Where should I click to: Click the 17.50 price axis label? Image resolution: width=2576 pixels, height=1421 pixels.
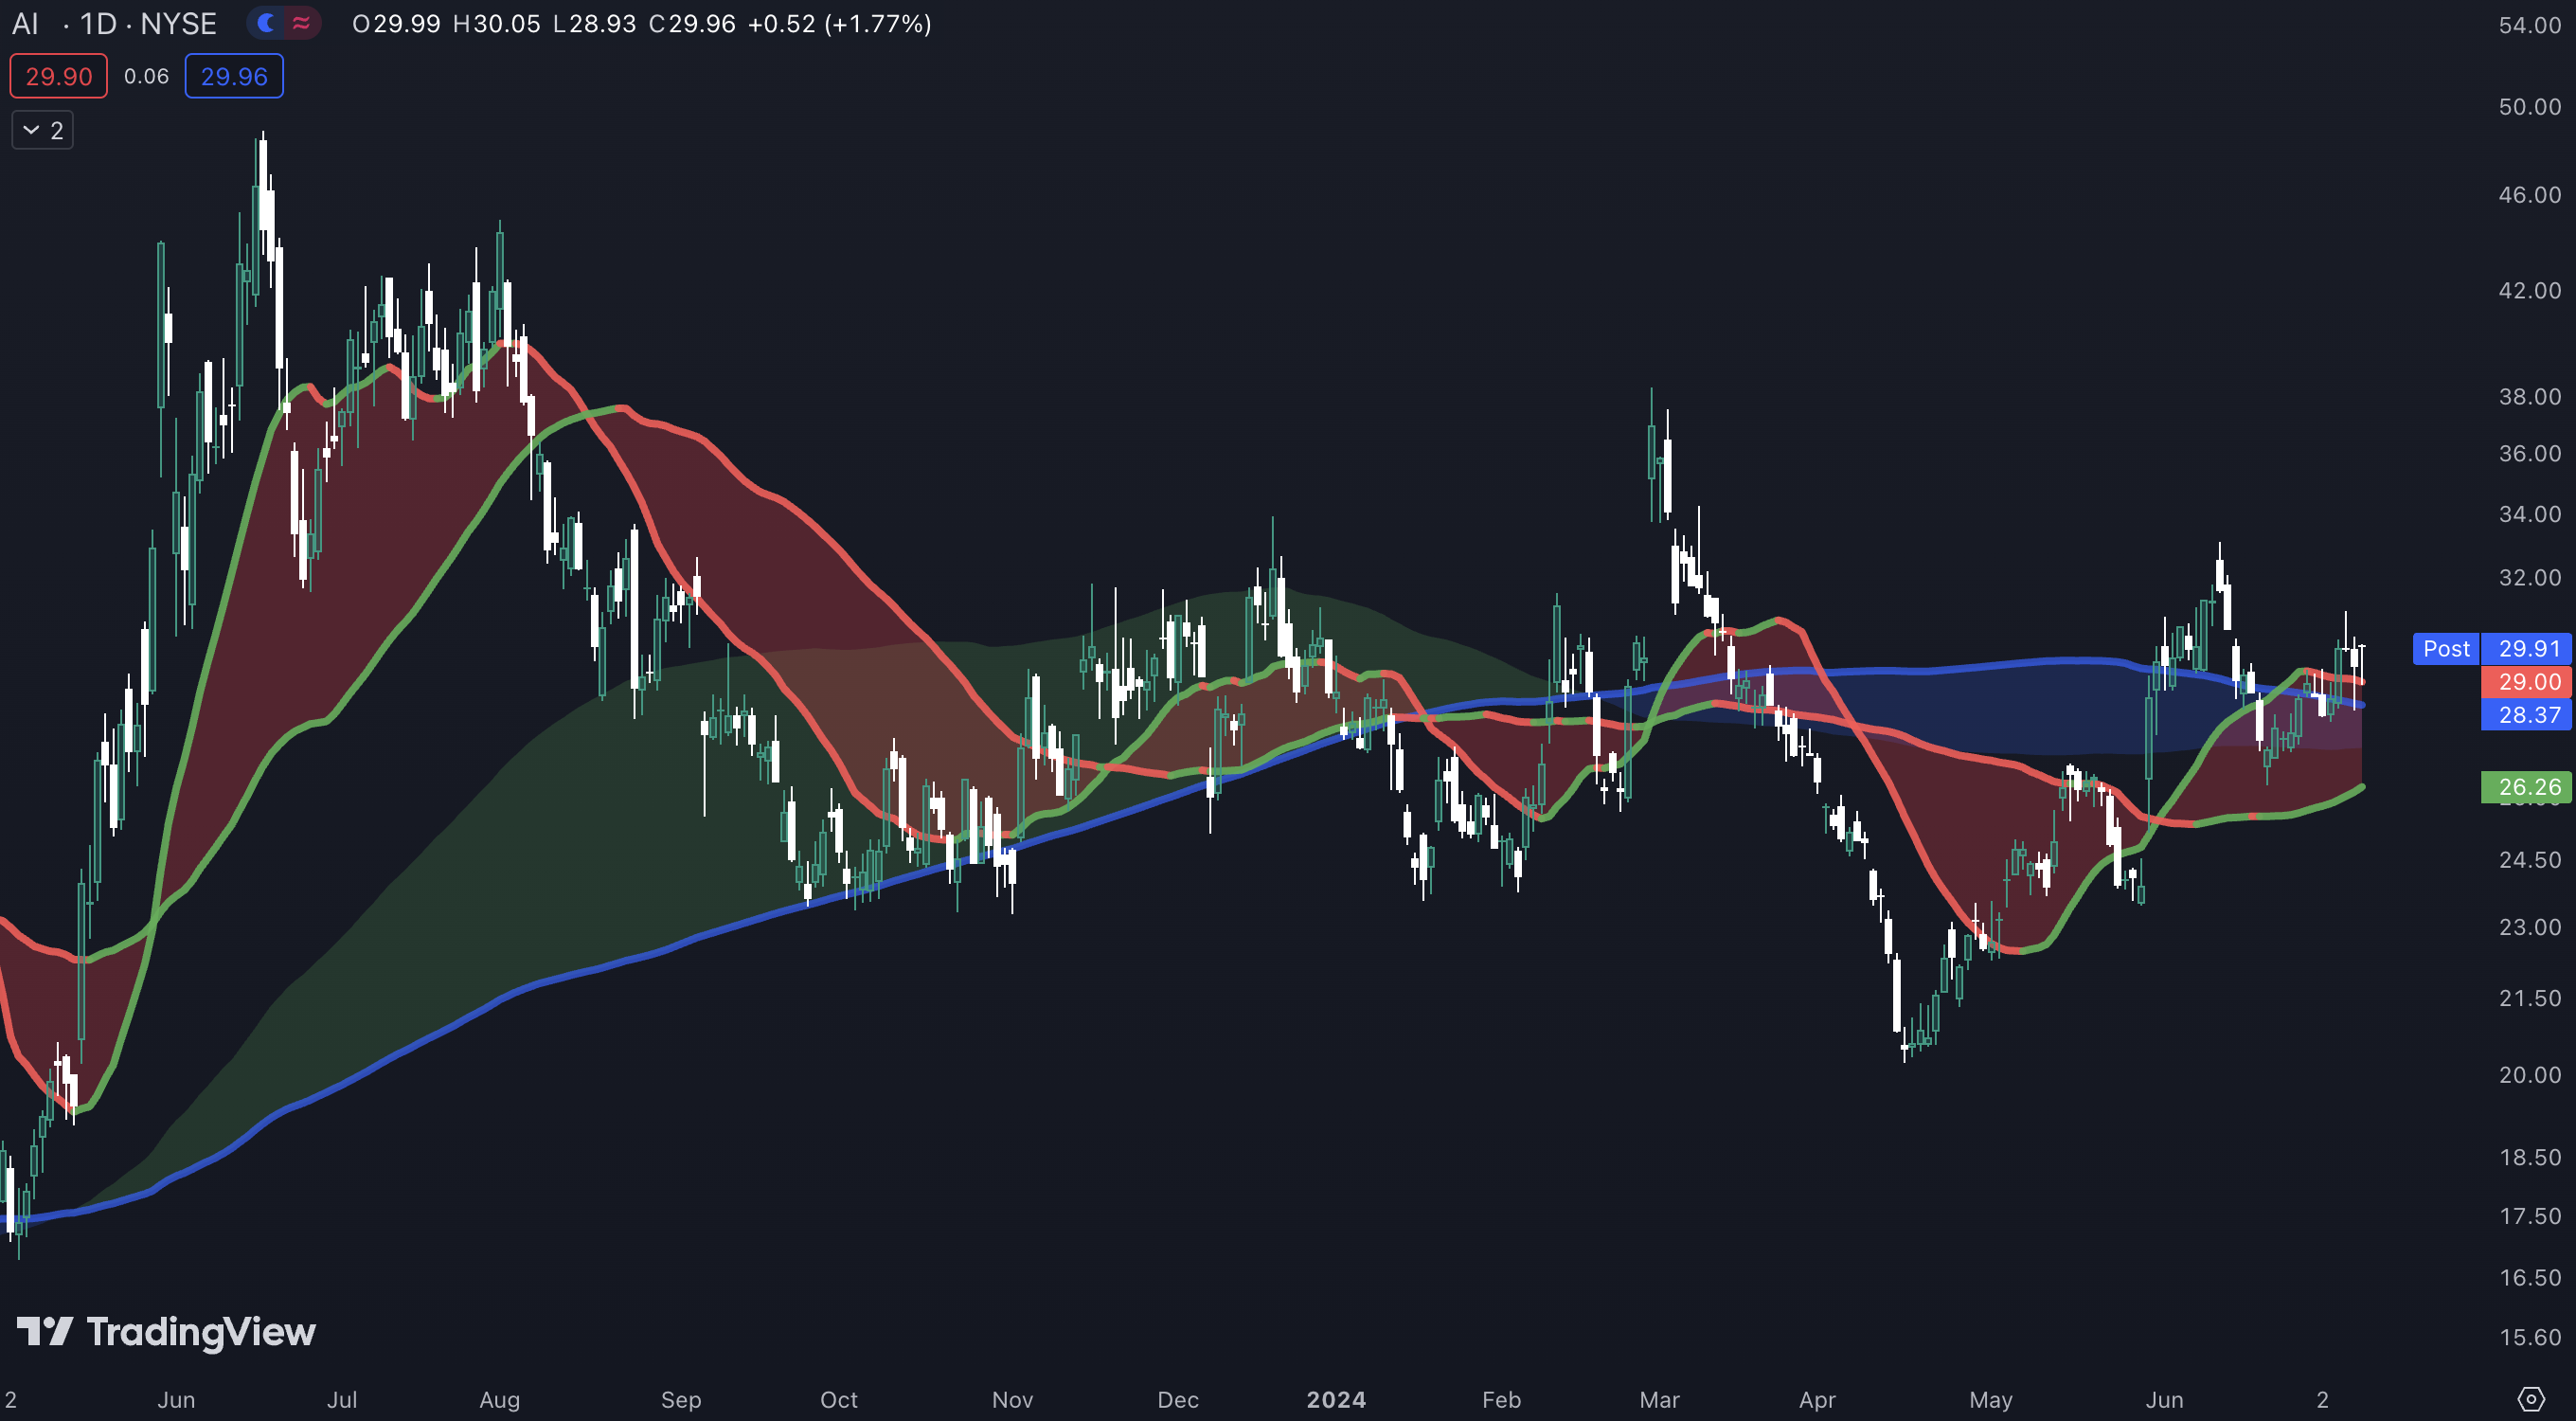[2529, 1216]
